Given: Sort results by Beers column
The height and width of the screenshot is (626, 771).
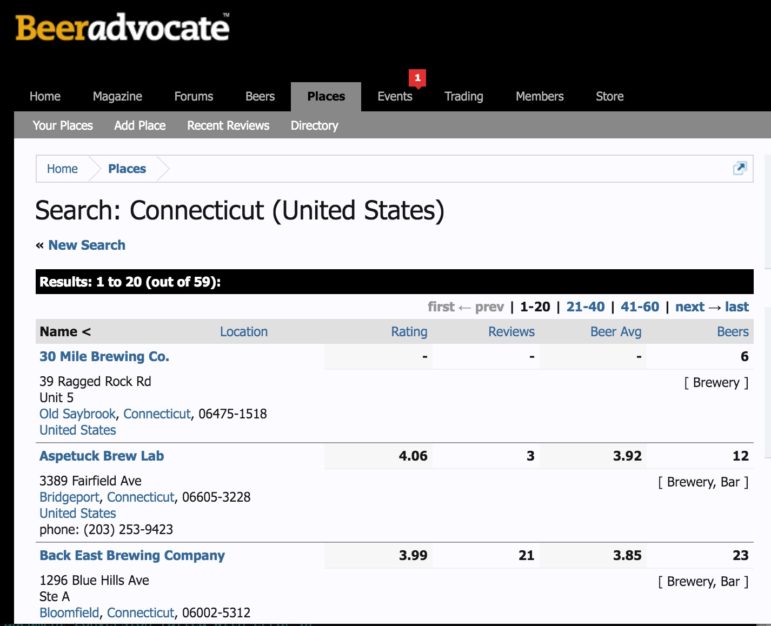Looking at the screenshot, I should (x=733, y=331).
